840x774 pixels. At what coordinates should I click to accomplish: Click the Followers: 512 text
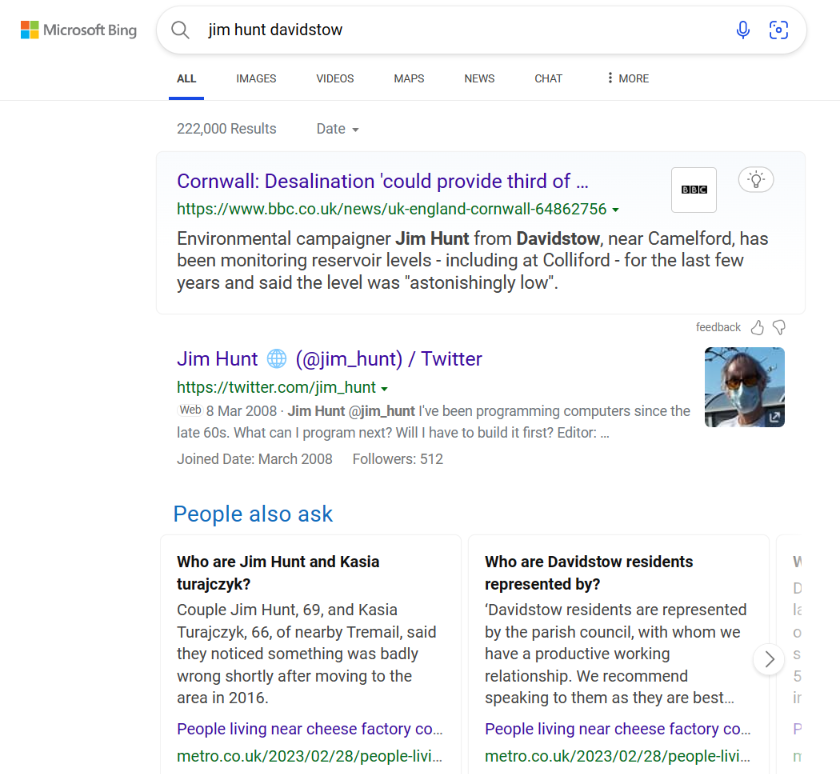(398, 459)
